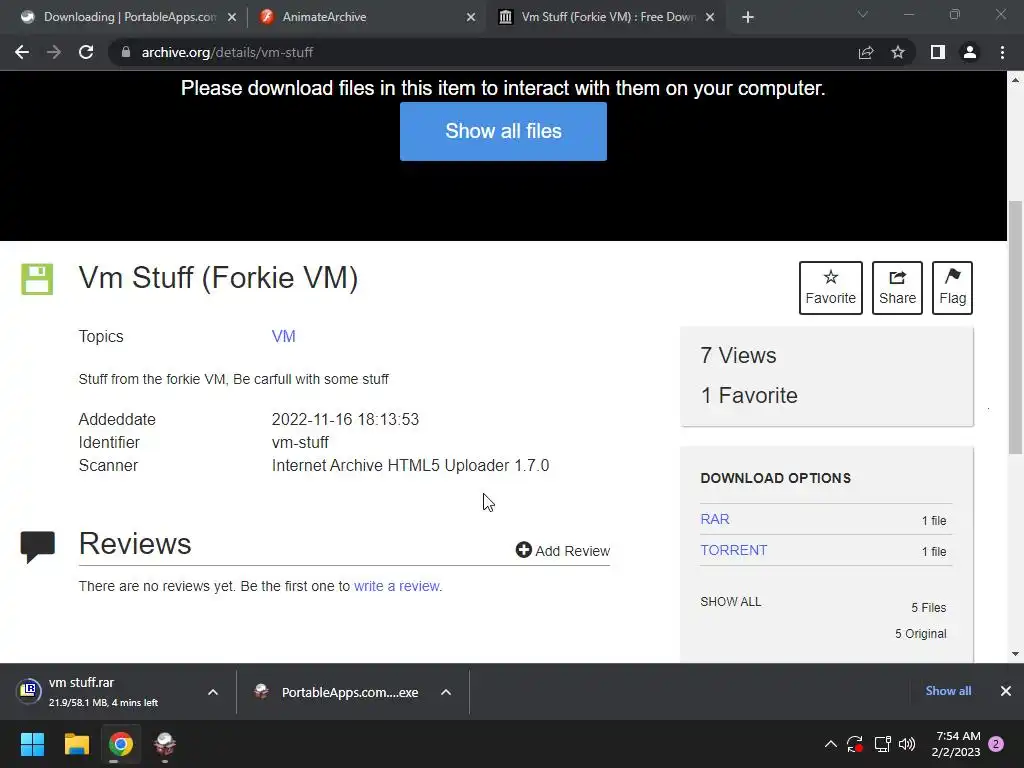Open the write a review link
This screenshot has height=768, width=1024.
pyautogui.click(x=396, y=586)
